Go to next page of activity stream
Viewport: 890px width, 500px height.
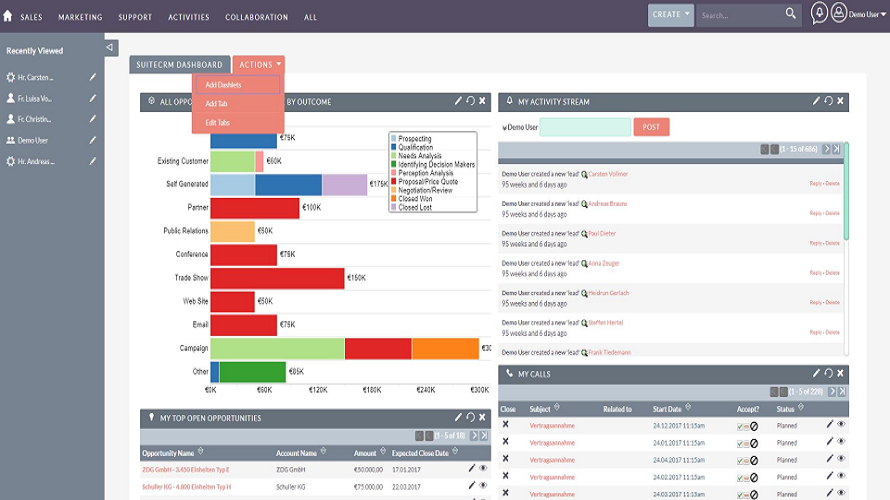pos(828,149)
